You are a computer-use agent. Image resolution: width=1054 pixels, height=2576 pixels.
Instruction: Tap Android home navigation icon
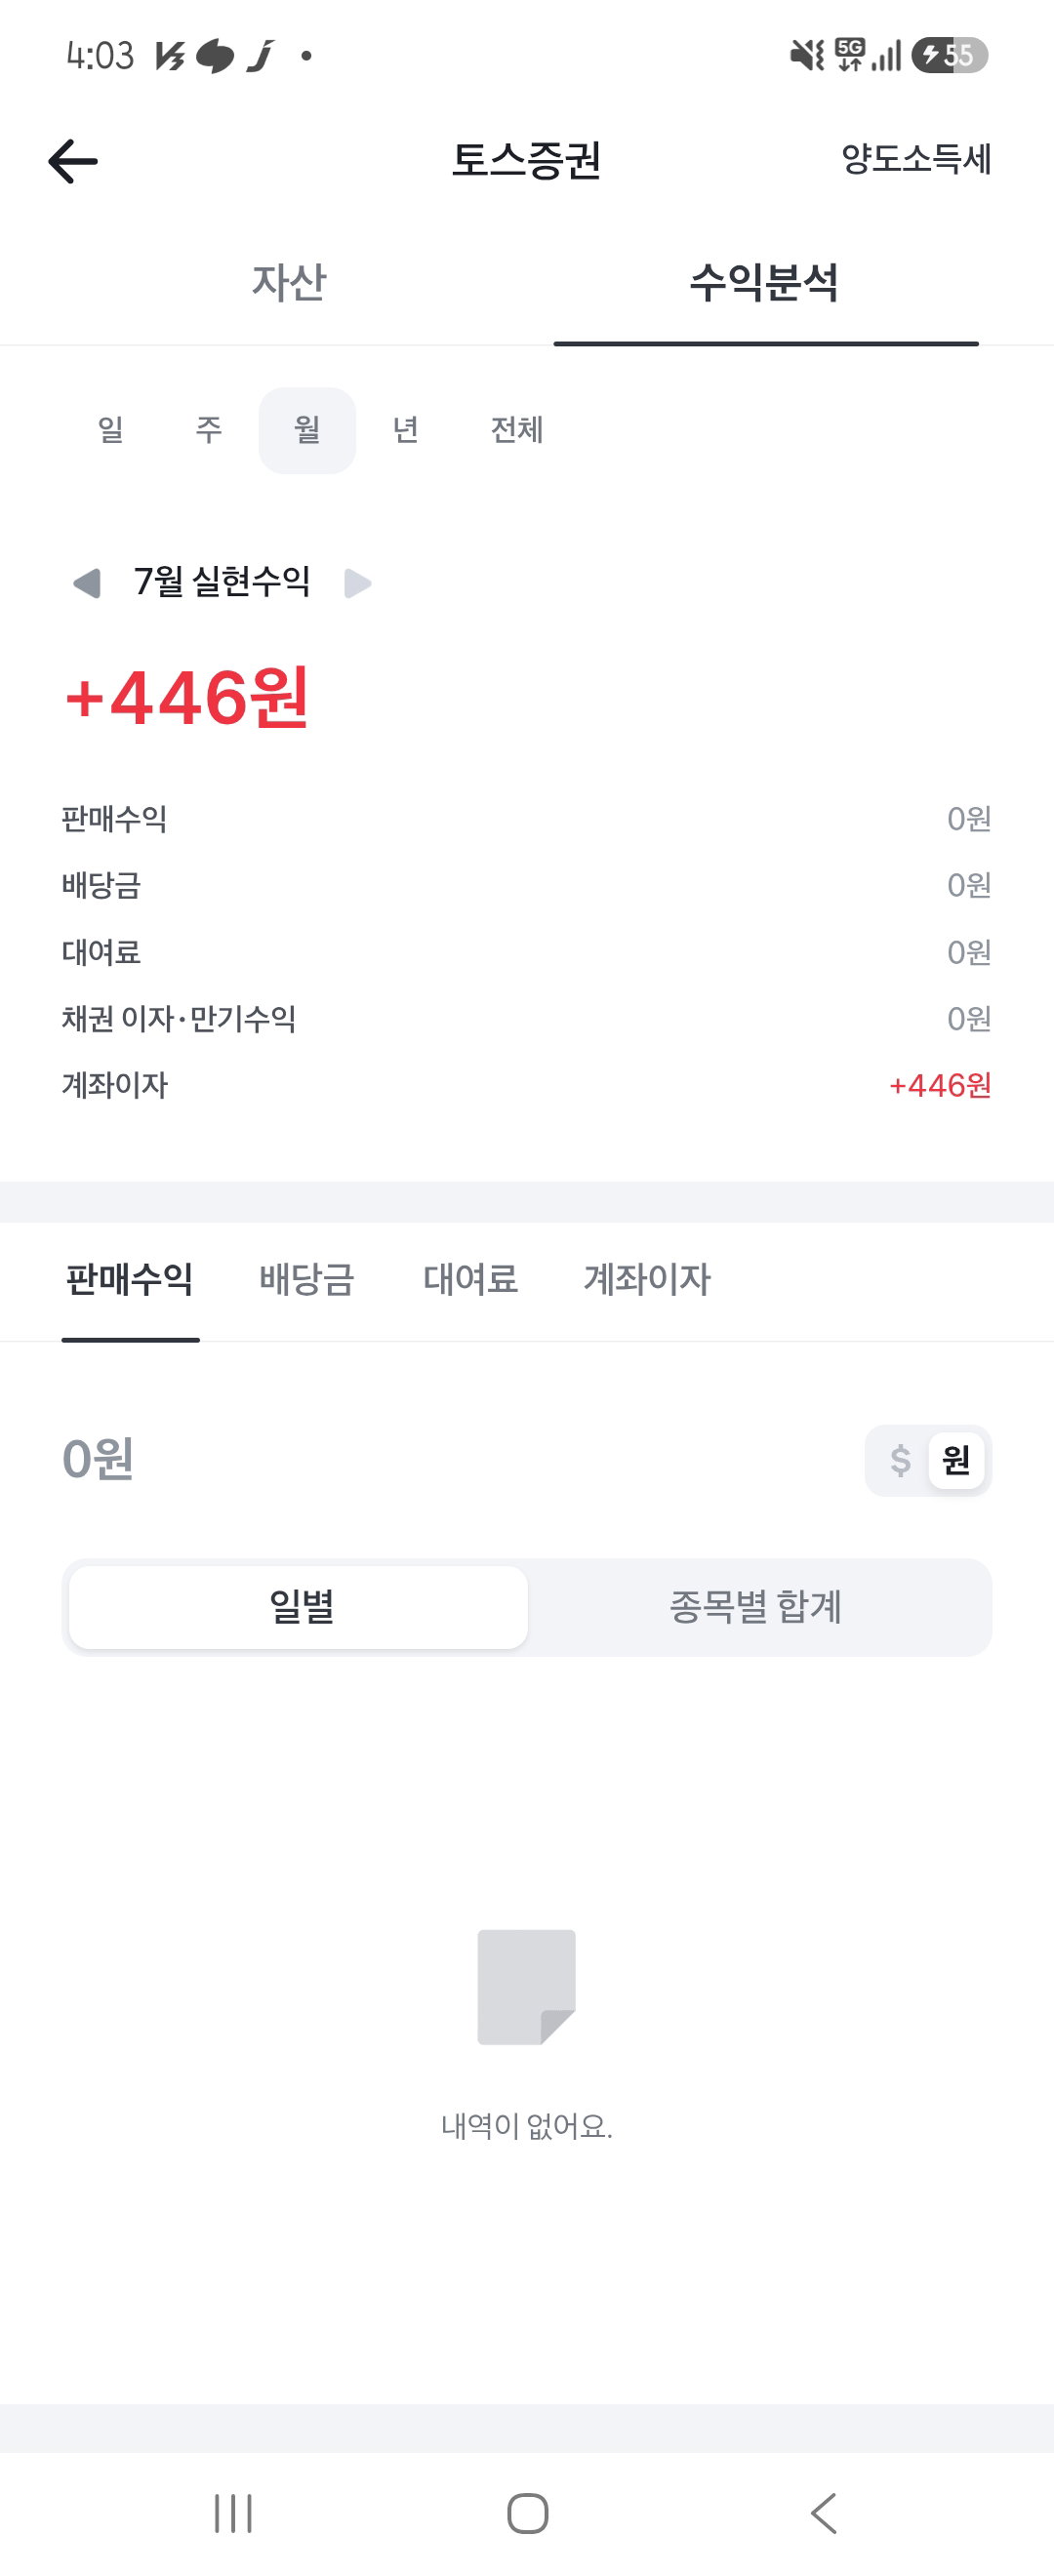click(x=527, y=2513)
